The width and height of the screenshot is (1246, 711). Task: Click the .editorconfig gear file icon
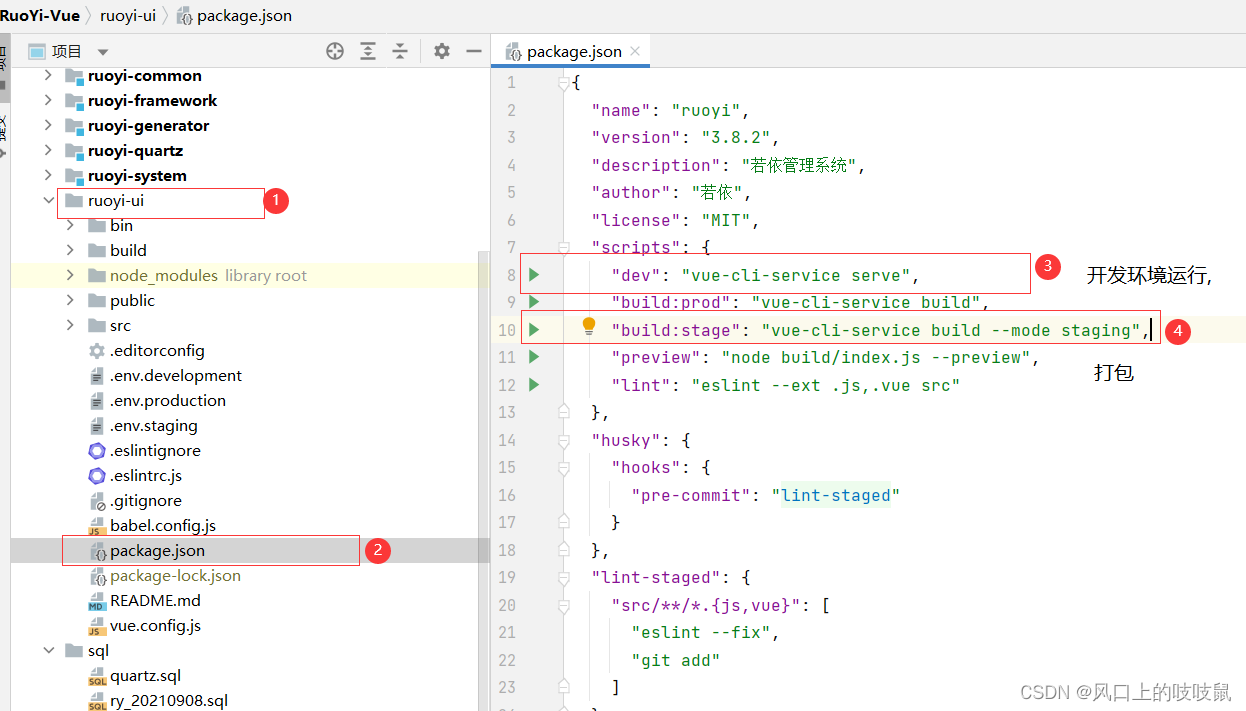(97, 351)
